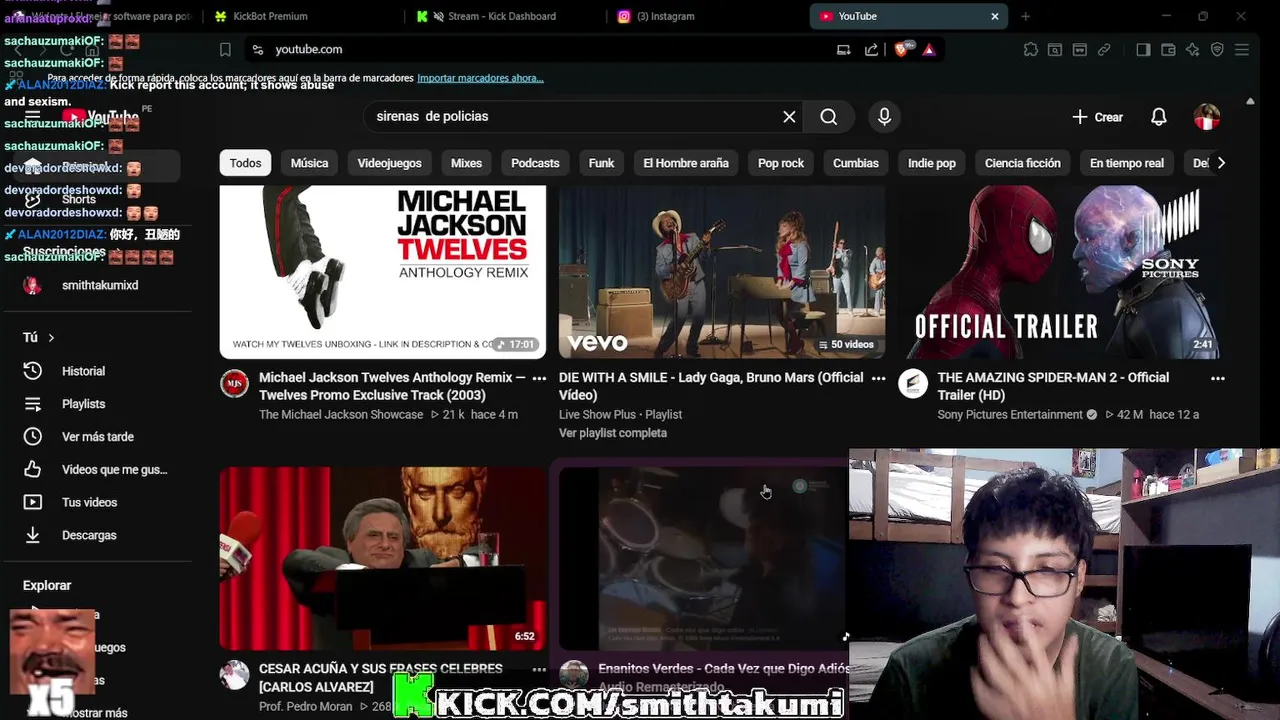Viewport: 1280px width, 720px height.
Task: Click the Brave Shields lion icon
Action: (902, 49)
